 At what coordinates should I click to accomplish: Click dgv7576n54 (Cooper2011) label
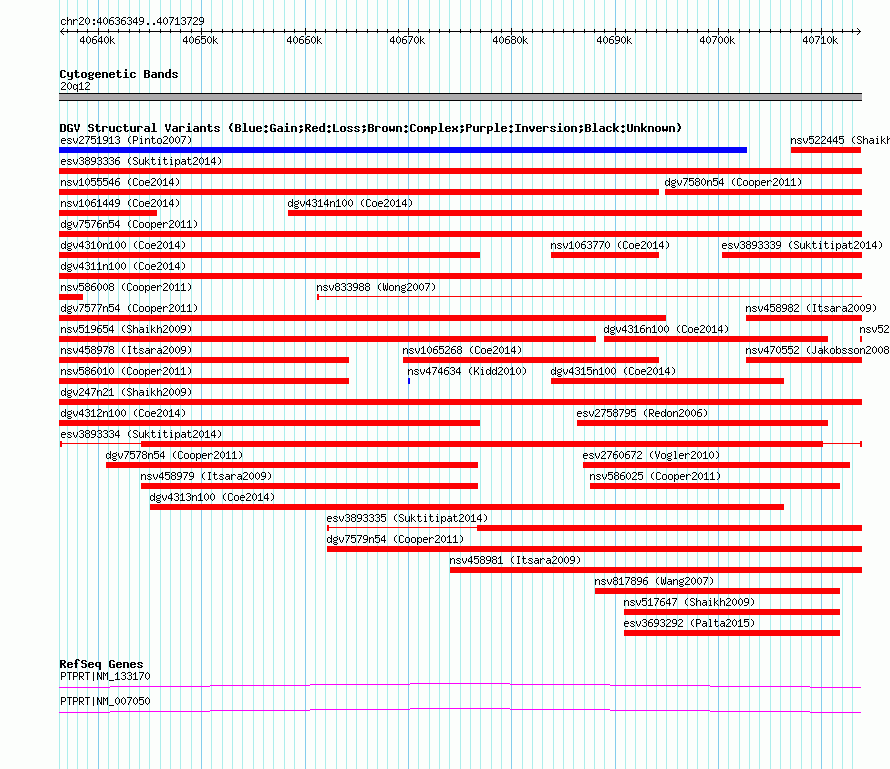129,224
